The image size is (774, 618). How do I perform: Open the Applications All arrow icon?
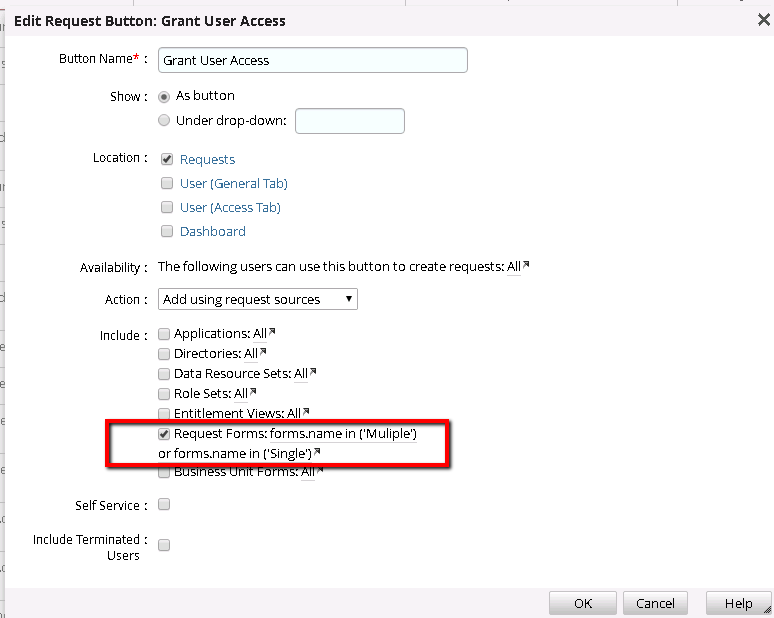click(270, 332)
